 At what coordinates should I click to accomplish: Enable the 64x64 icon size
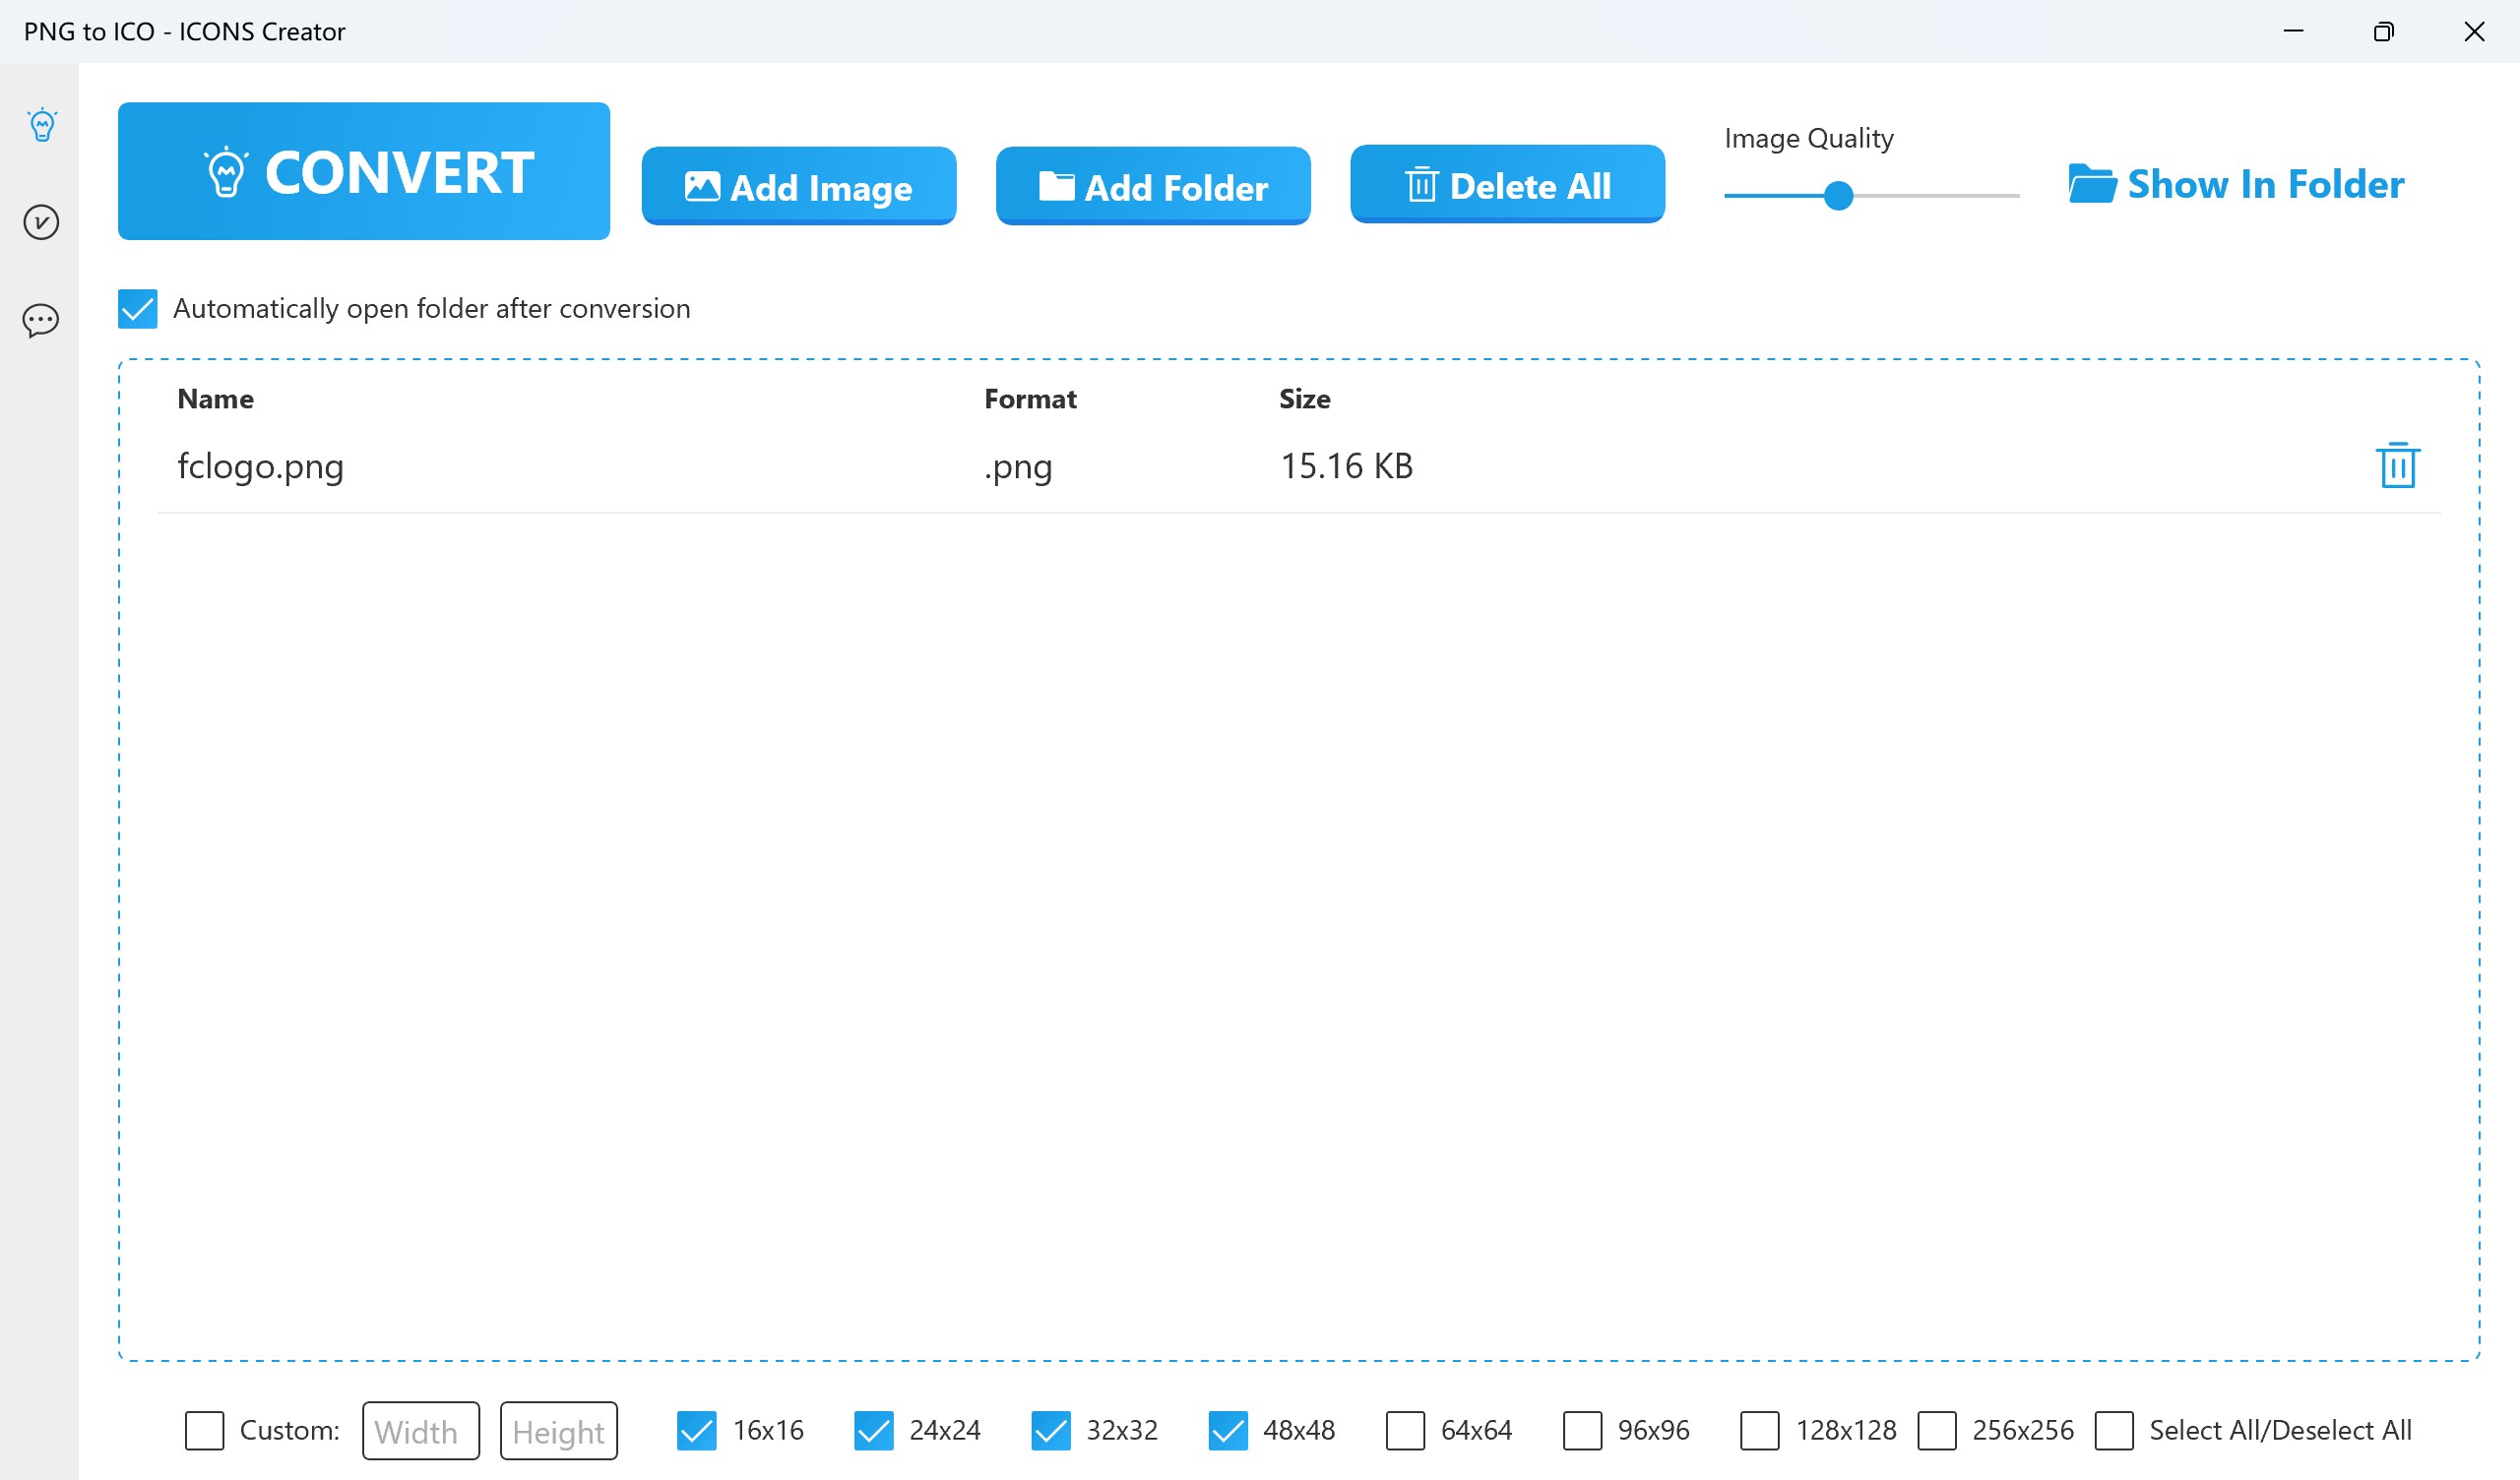[x=1405, y=1431]
